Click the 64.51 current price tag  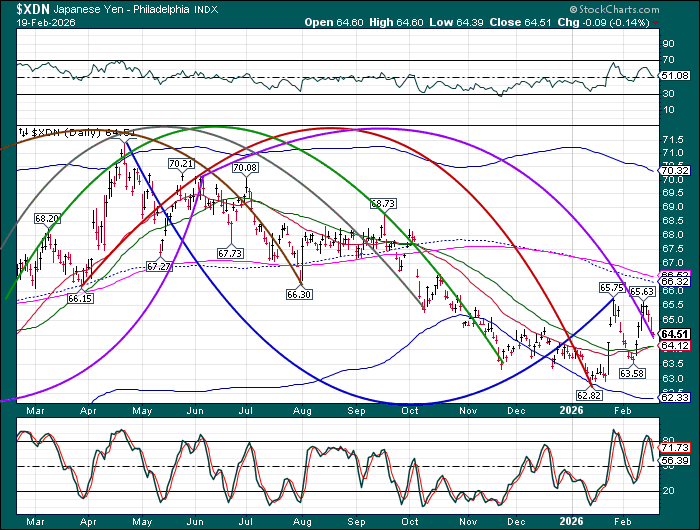tap(674, 334)
